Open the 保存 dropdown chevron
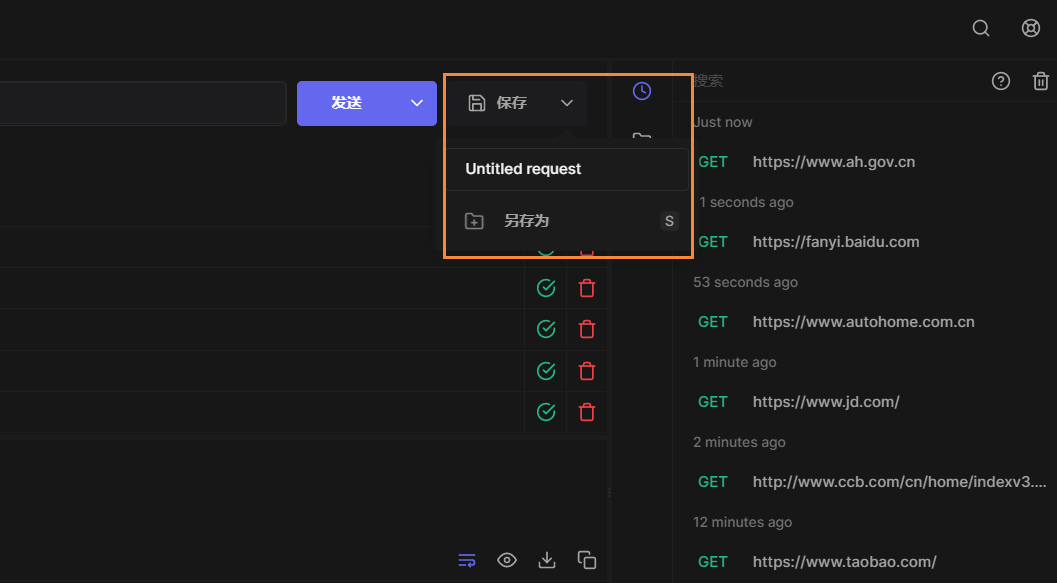 (x=567, y=103)
